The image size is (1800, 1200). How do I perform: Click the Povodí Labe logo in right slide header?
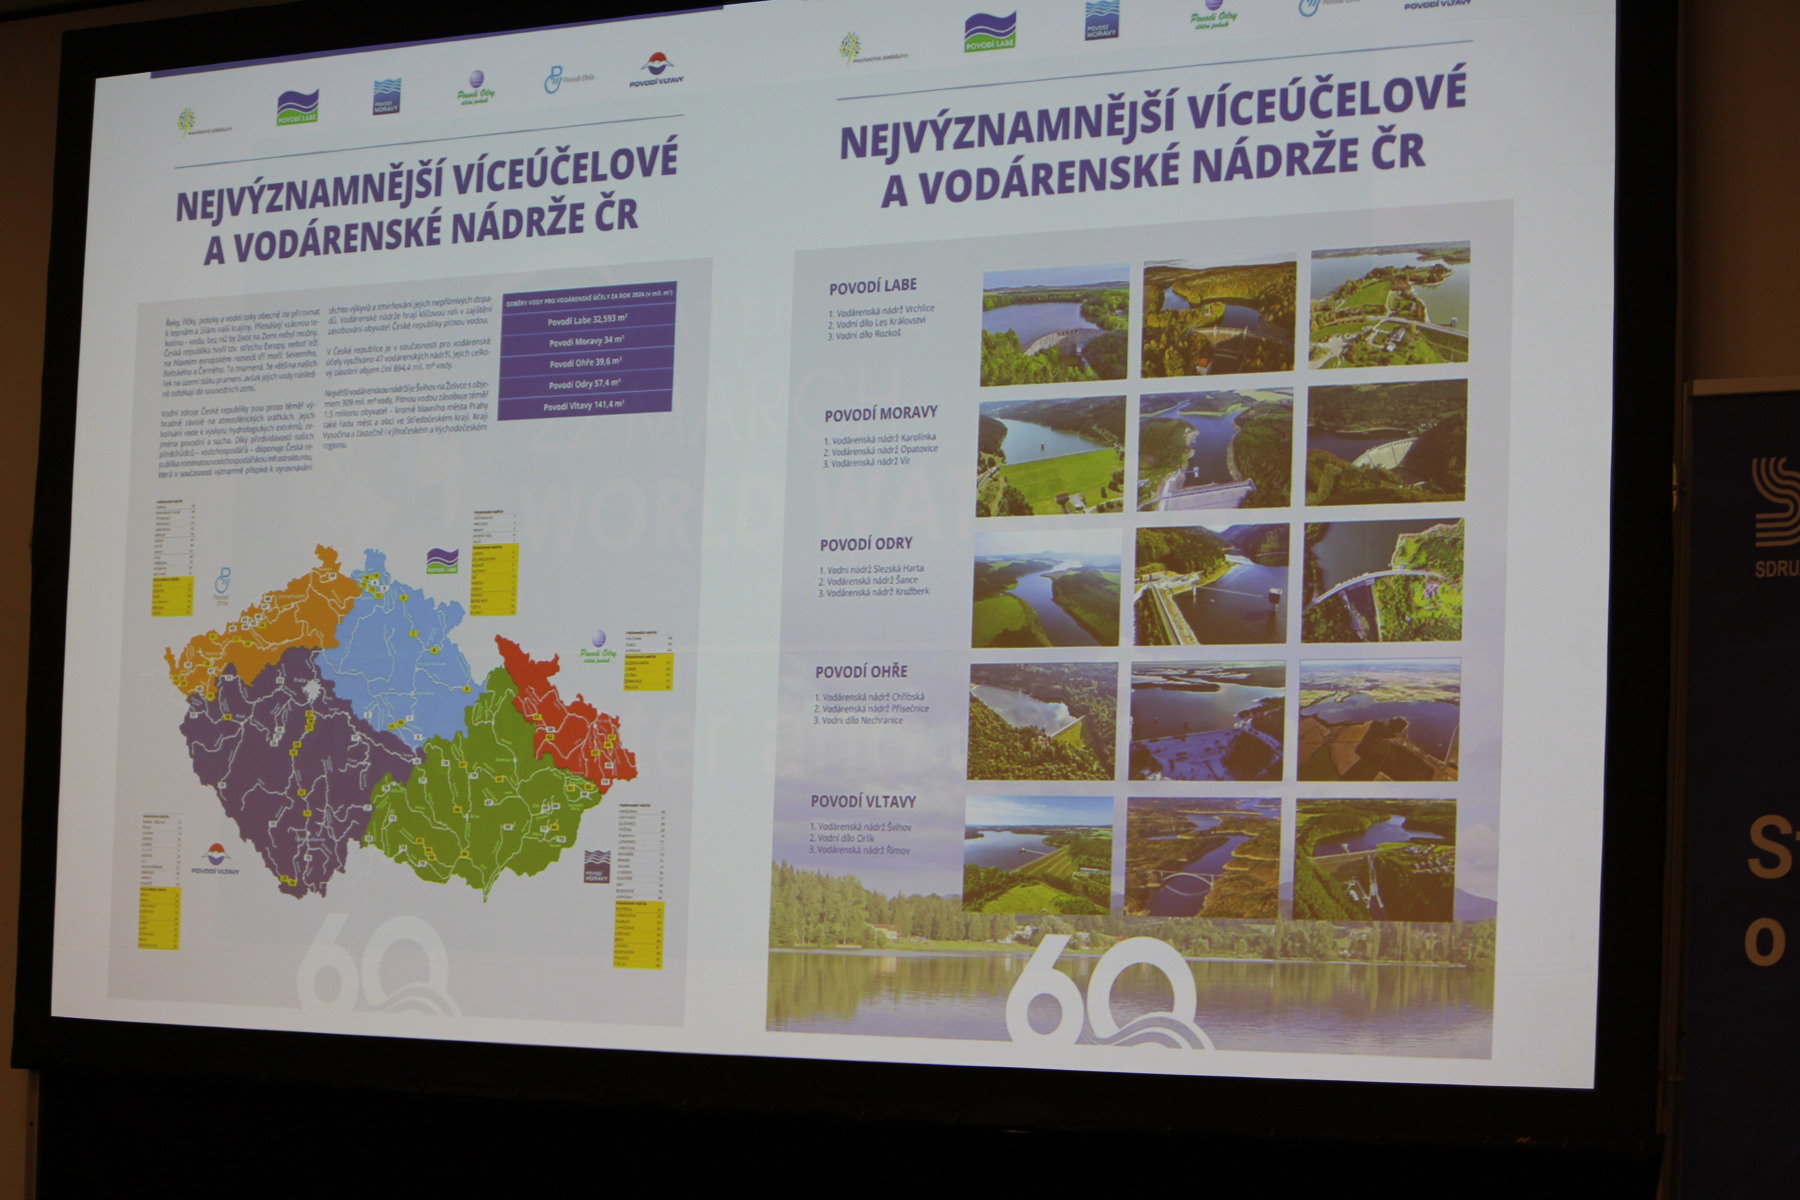pos(989,33)
